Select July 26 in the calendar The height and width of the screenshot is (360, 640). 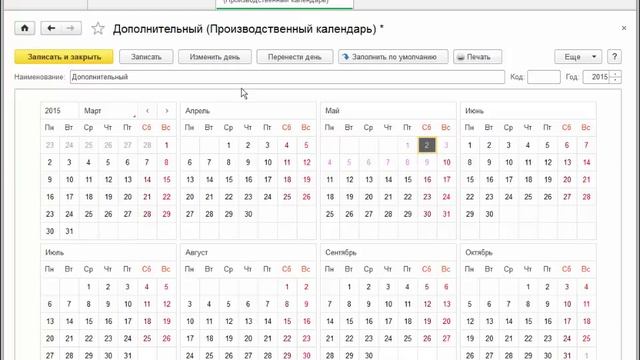click(166, 338)
